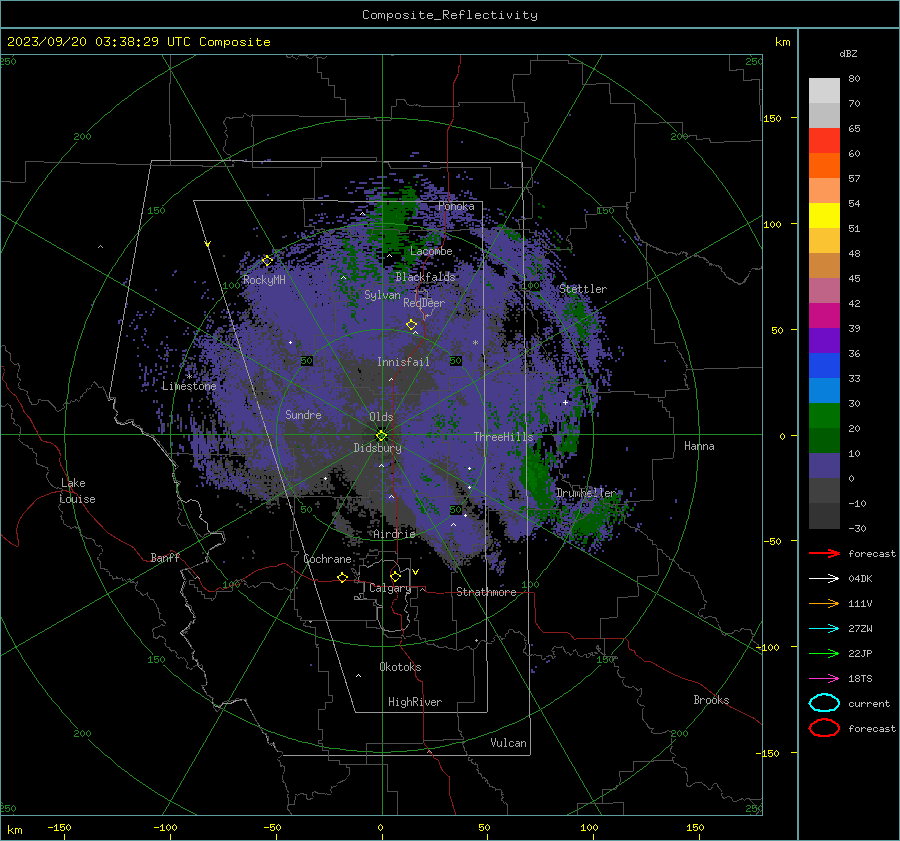Click the magenta 18TS arrow in legend
Viewport: 900px width, 841px height.
pyautogui.click(x=824, y=678)
